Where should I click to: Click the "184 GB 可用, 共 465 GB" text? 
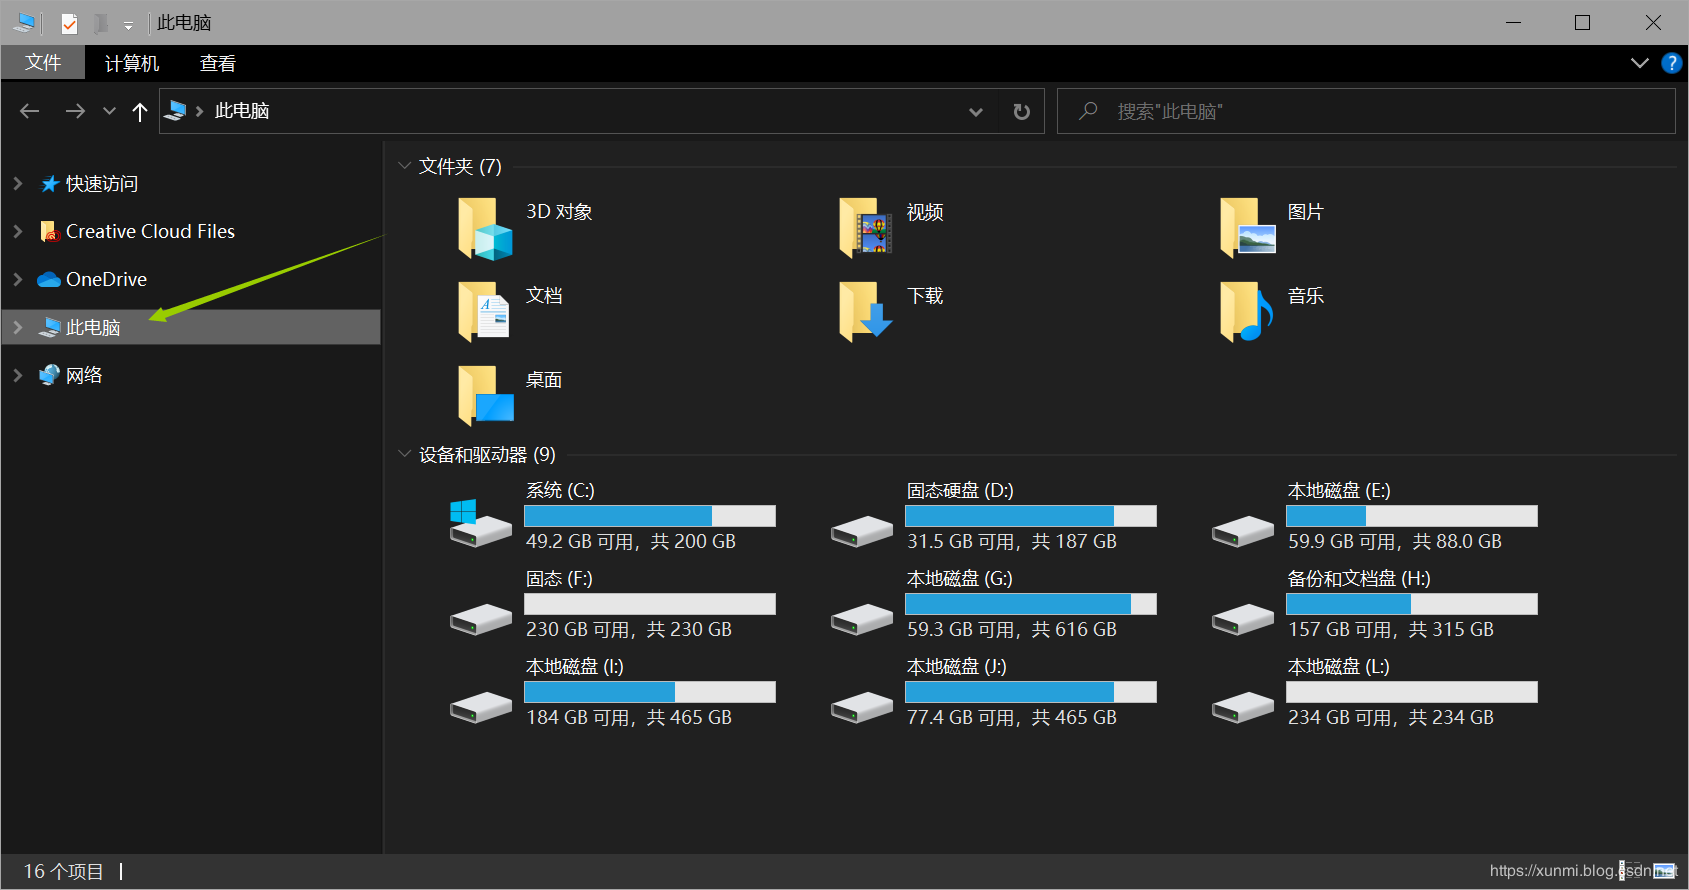[629, 717]
